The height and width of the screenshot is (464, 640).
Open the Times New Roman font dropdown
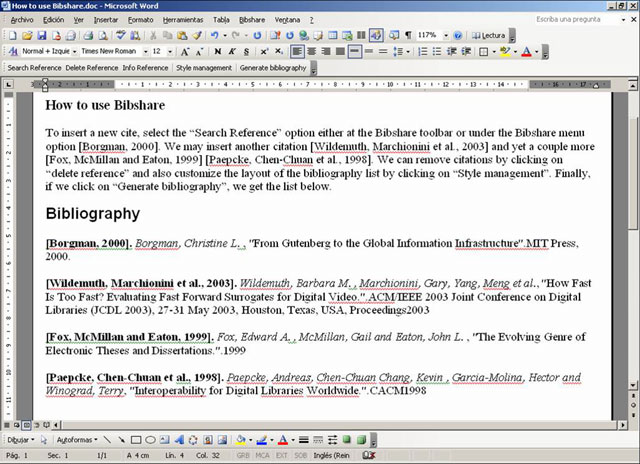pos(145,52)
